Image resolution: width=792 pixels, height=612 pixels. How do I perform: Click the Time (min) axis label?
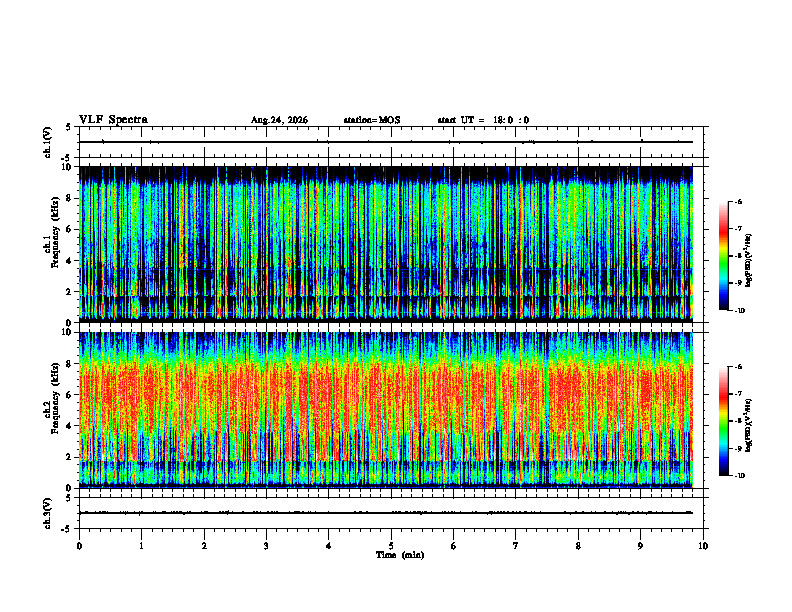(400, 555)
